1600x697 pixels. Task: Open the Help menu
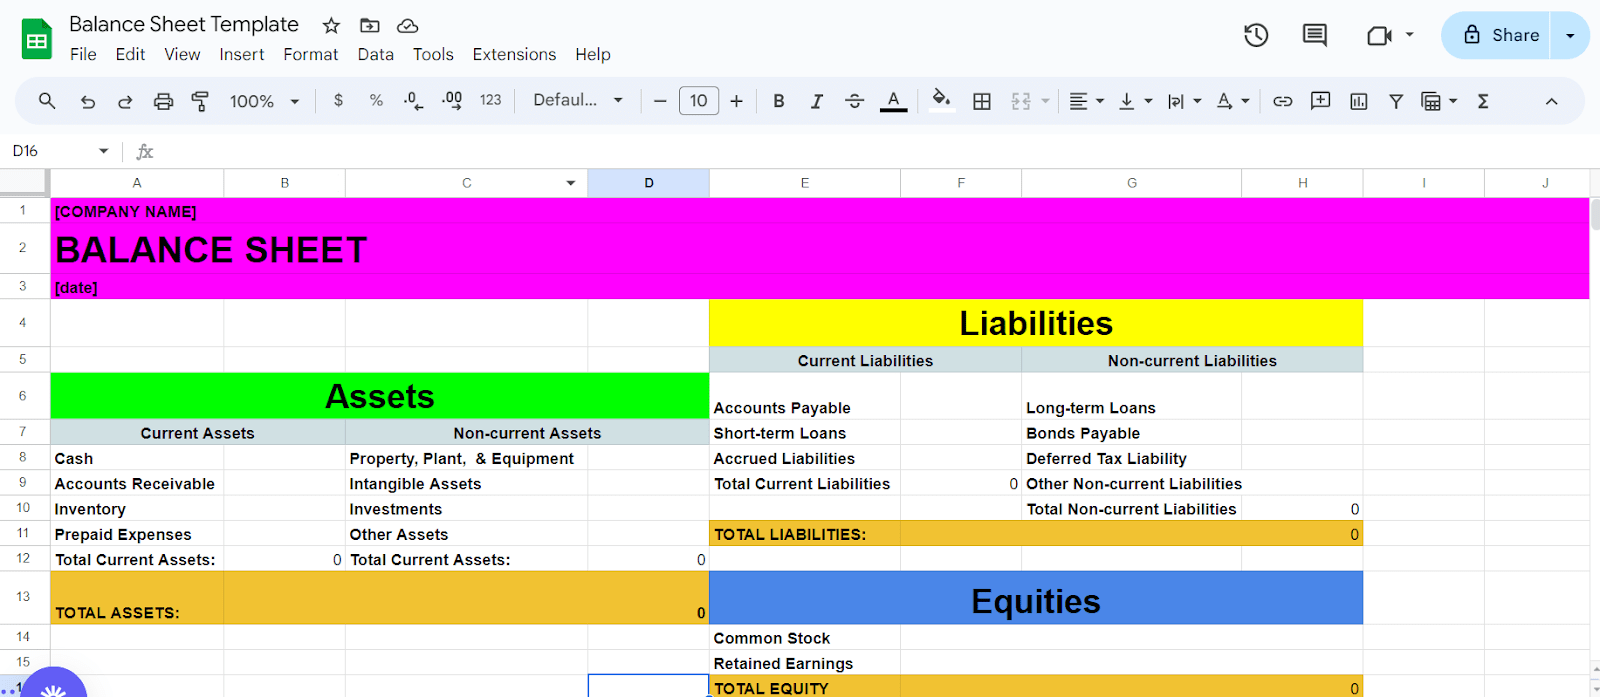point(593,54)
